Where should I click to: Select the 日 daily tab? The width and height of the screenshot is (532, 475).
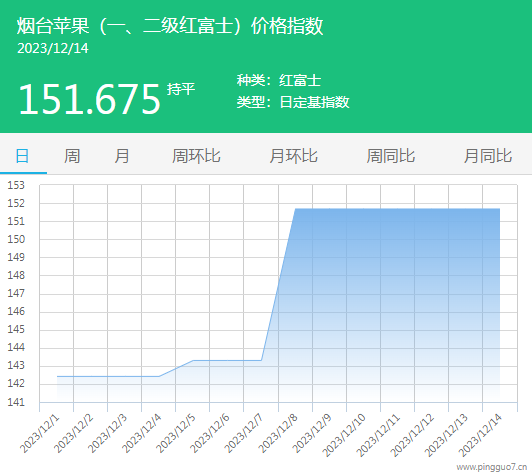[x=22, y=156]
